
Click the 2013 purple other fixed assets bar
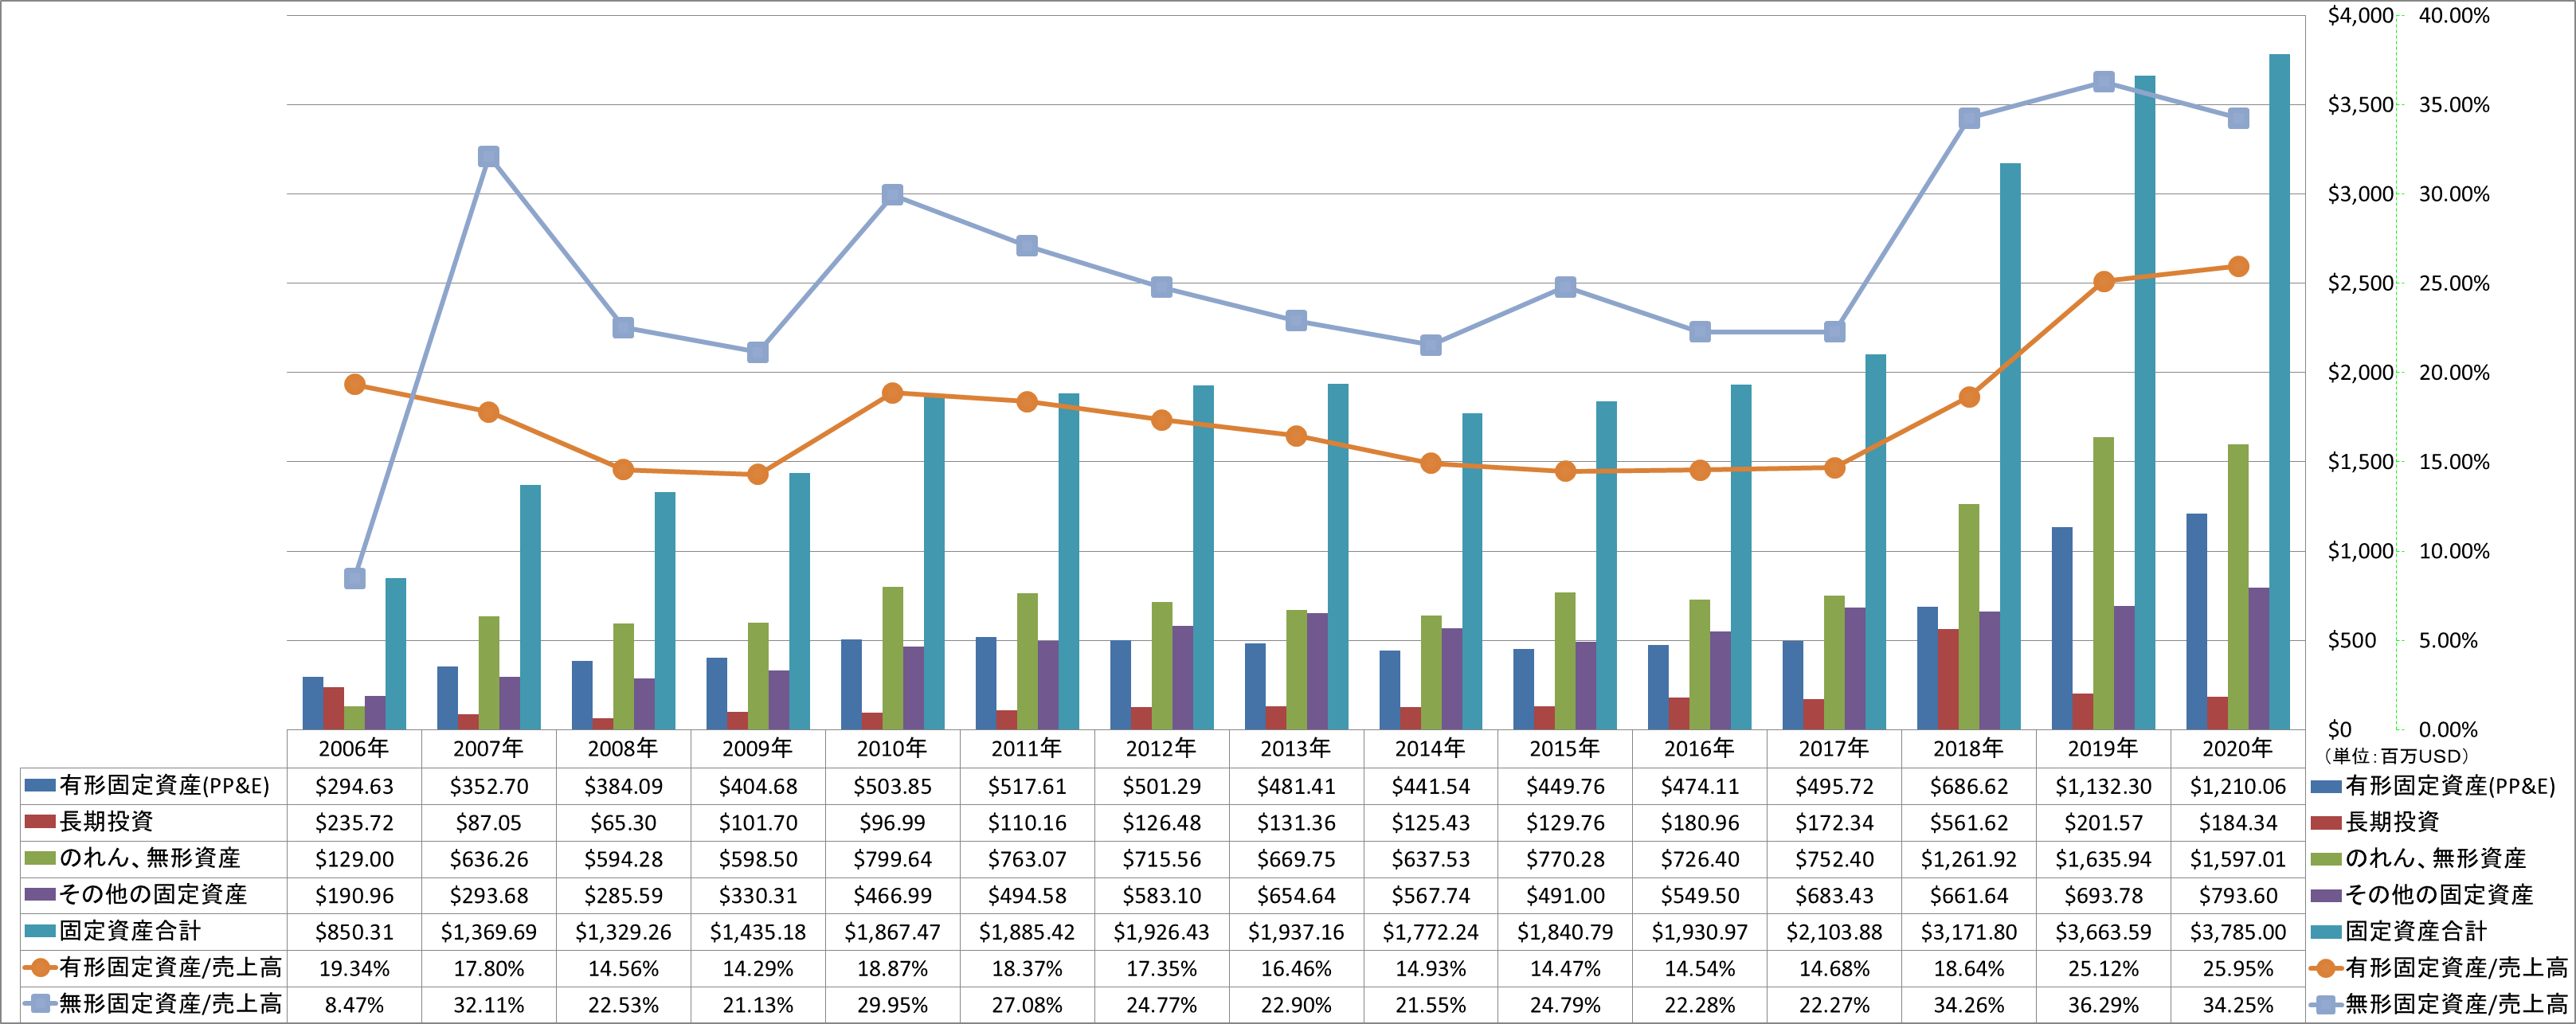(1317, 671)
